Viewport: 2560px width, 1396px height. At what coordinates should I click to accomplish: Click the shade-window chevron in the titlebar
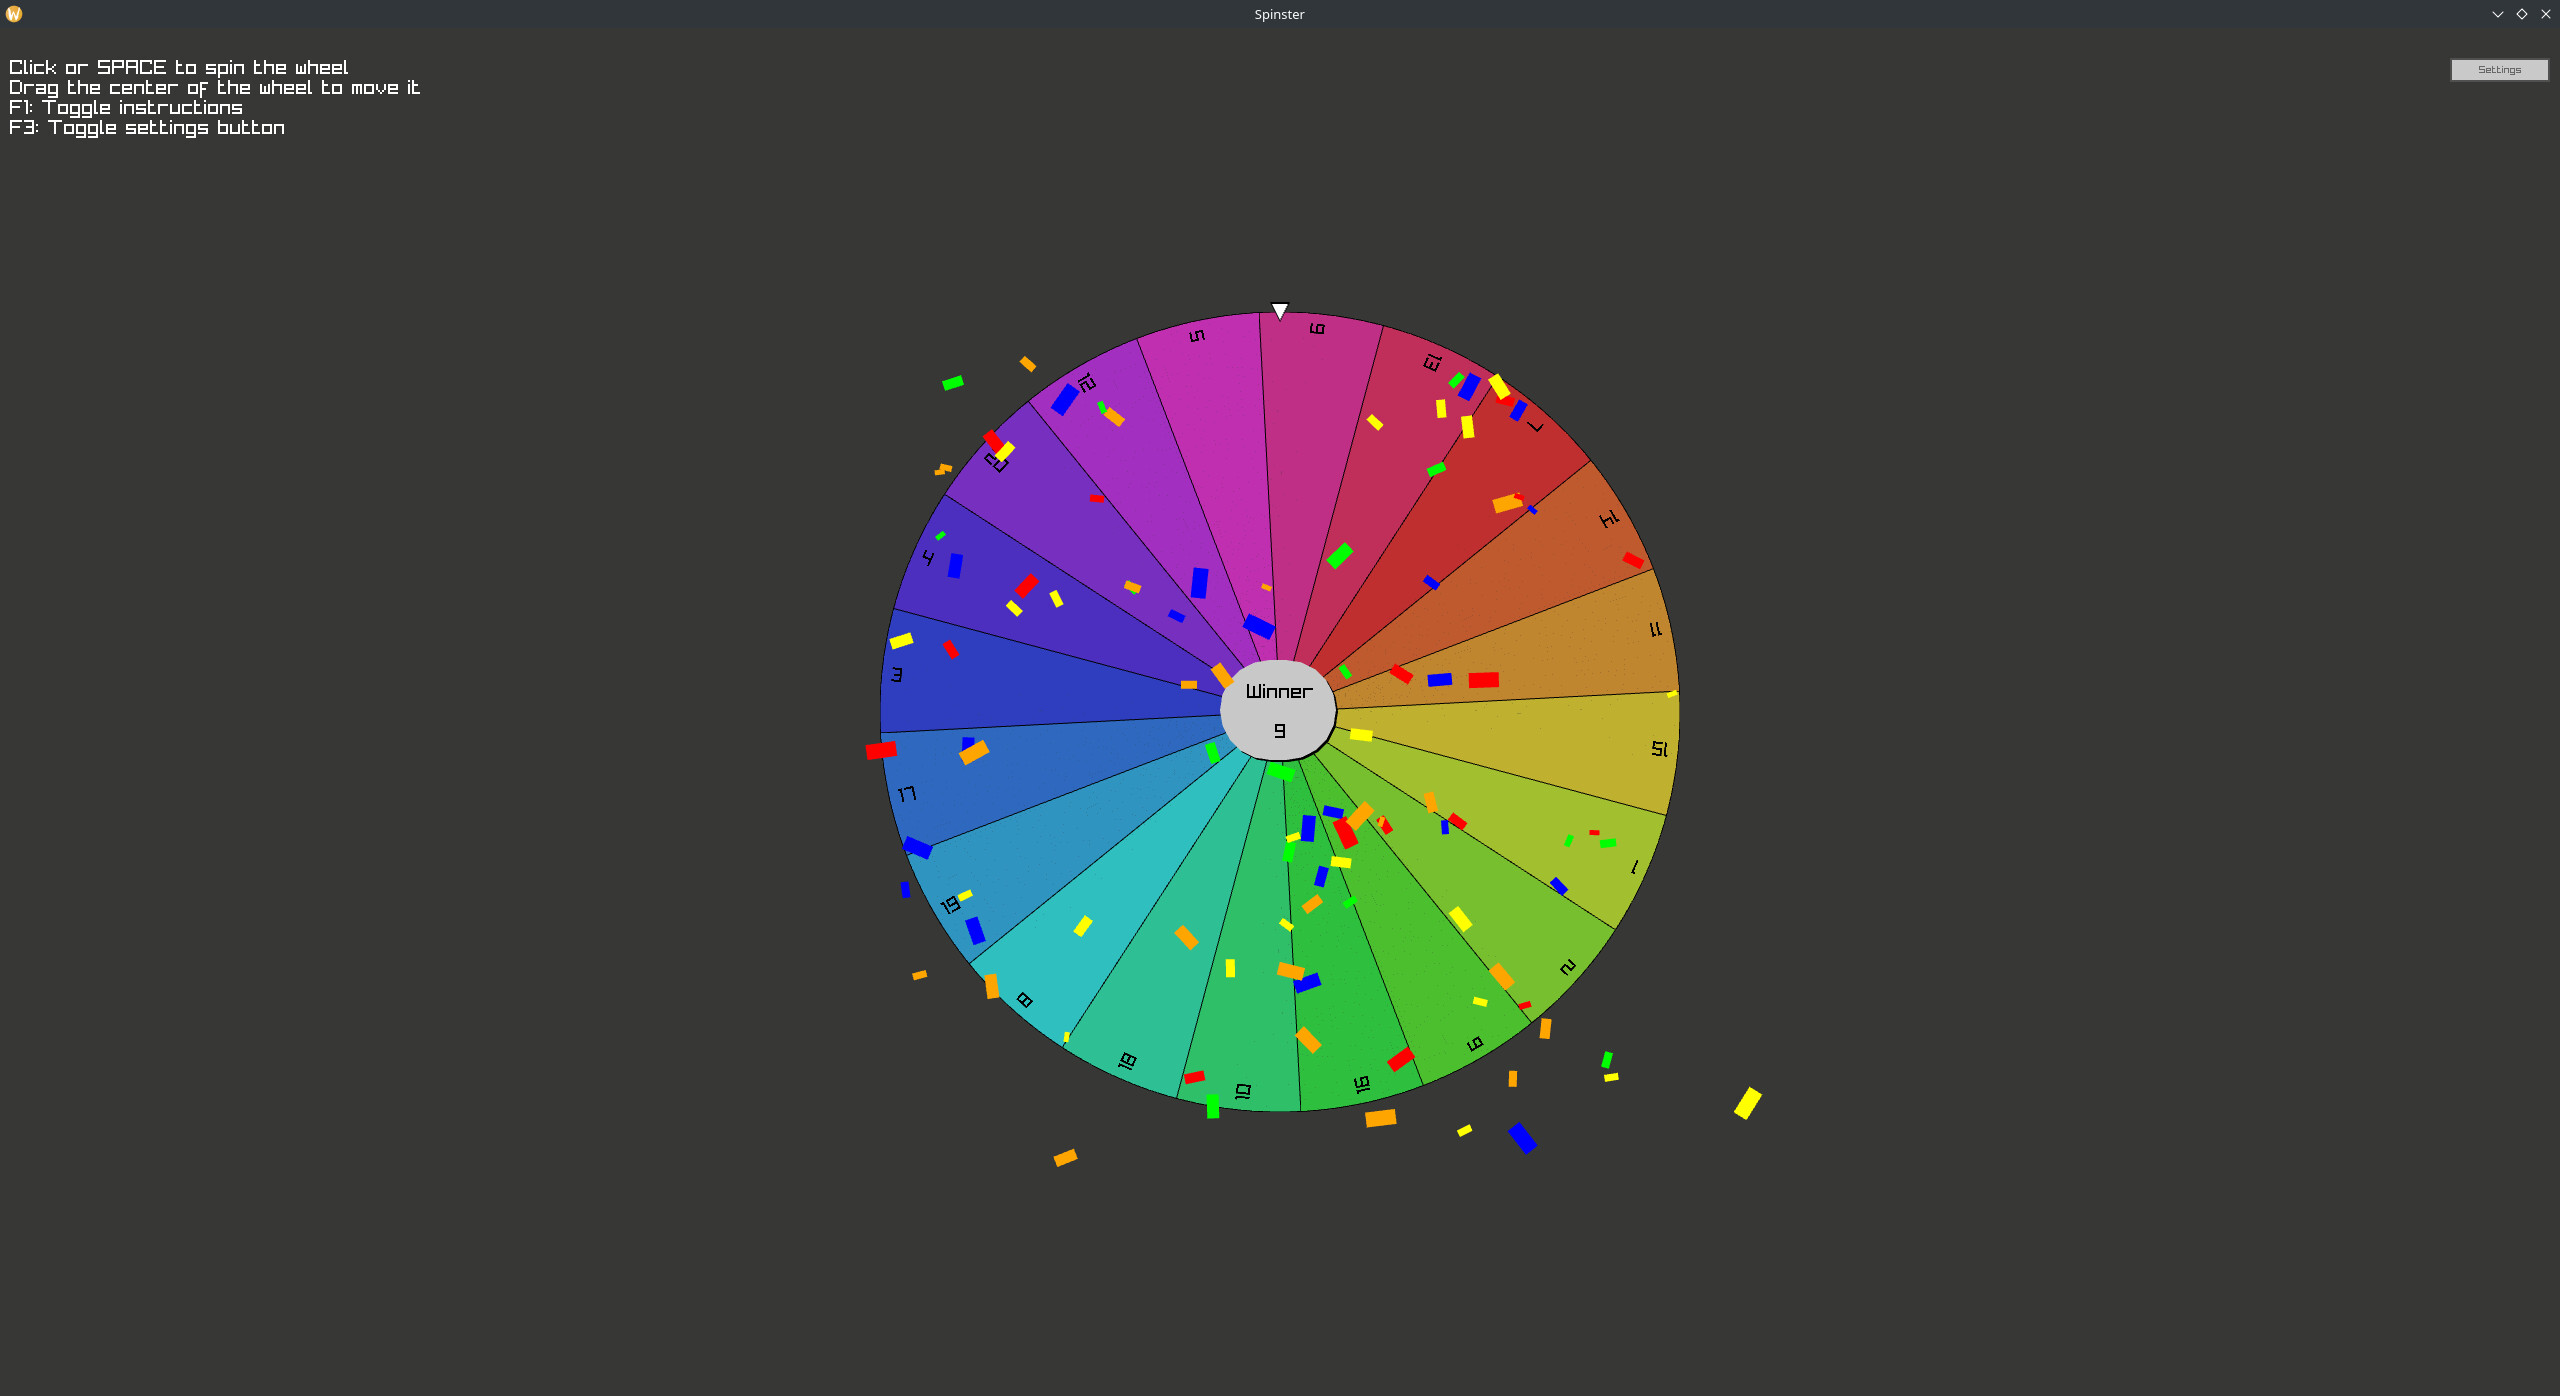pos(2495,14)
